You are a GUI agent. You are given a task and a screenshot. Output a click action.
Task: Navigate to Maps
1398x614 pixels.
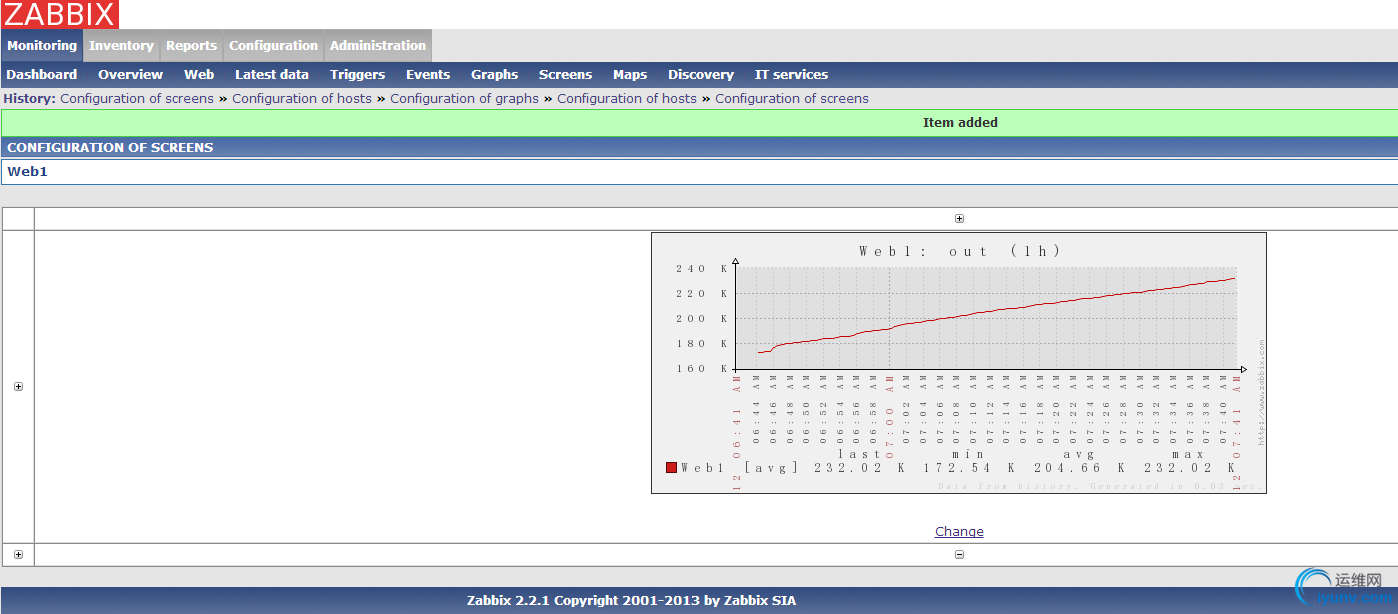pyautogui.click(x=630, y=75)
